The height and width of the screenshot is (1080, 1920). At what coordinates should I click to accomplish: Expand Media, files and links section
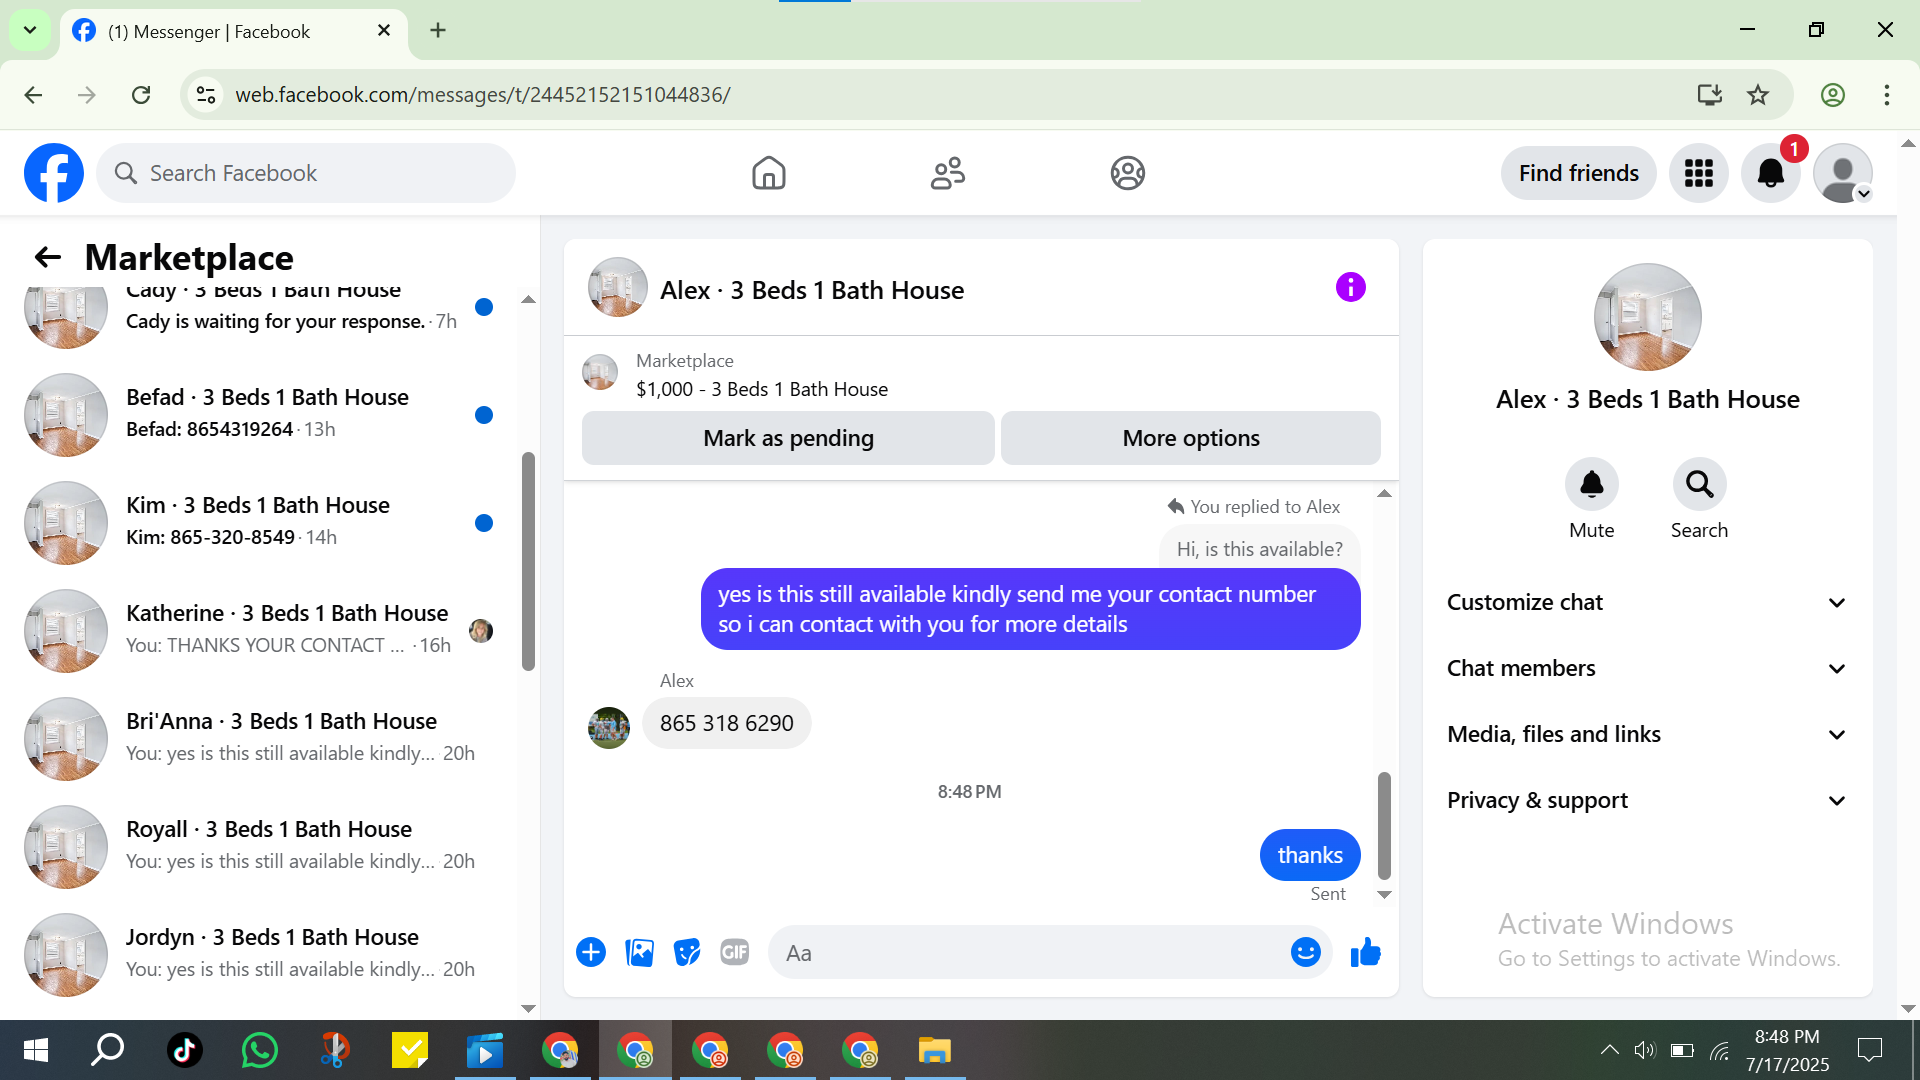pos(1647,734)
